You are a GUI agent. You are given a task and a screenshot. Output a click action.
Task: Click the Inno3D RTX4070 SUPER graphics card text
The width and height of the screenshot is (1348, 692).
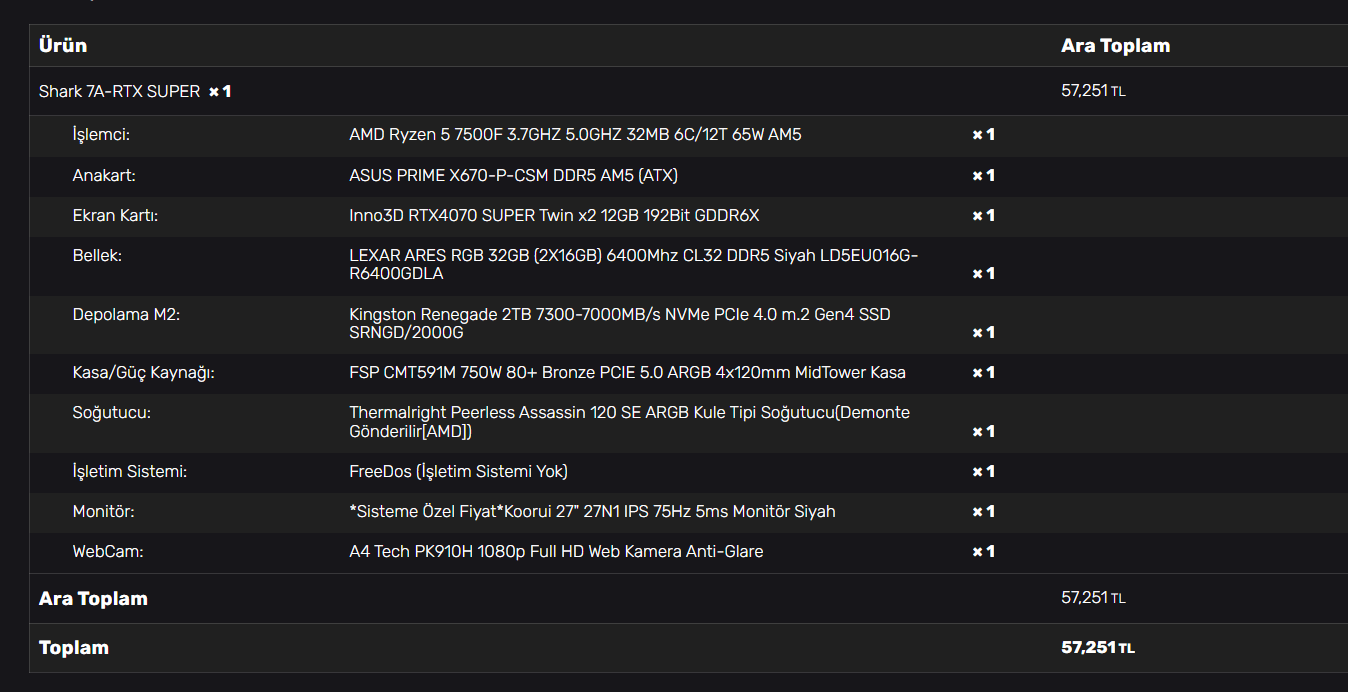click(x=554, y=215)
